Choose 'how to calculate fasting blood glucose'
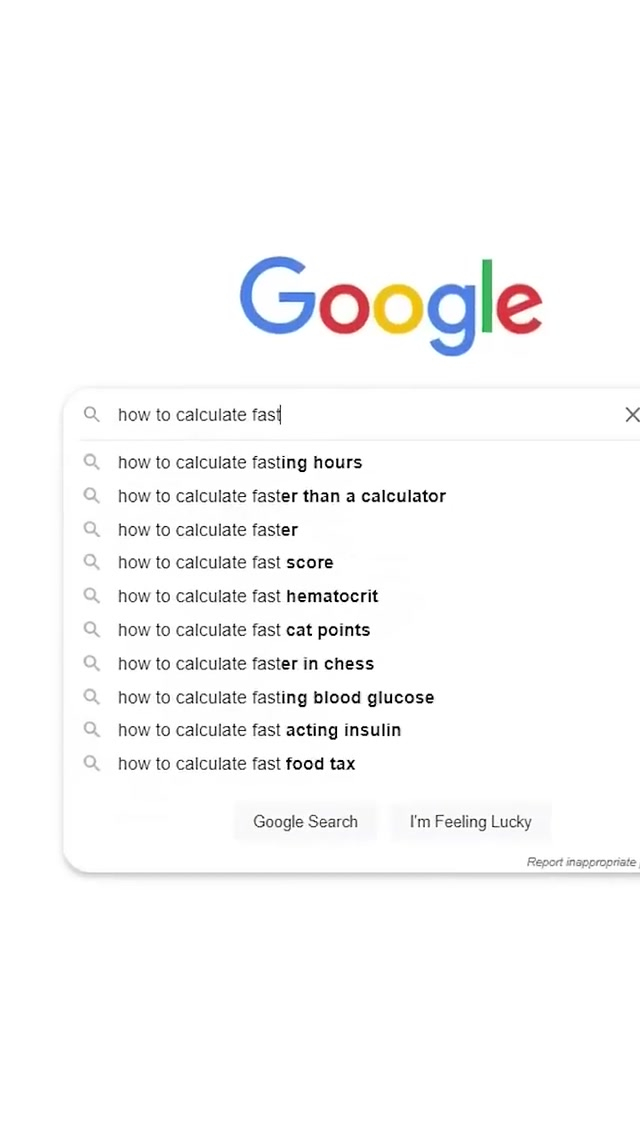This screenshot has height=1138, width=640. coord(276,697)
